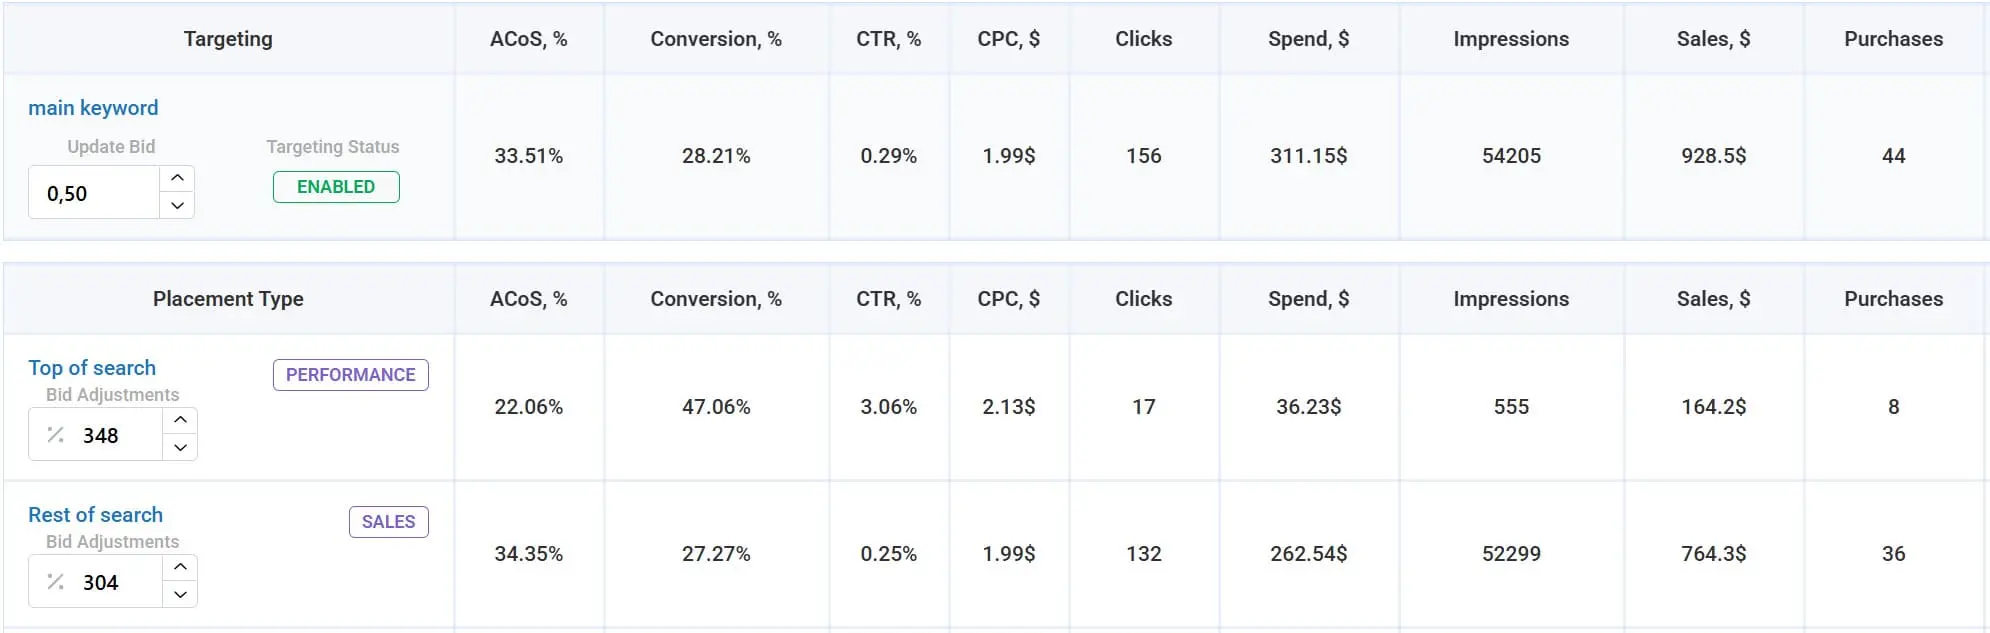Image resolution: width=1990 pixels, height=633 pixels.
Task: Open the Top of search placement
Action: 91,367
